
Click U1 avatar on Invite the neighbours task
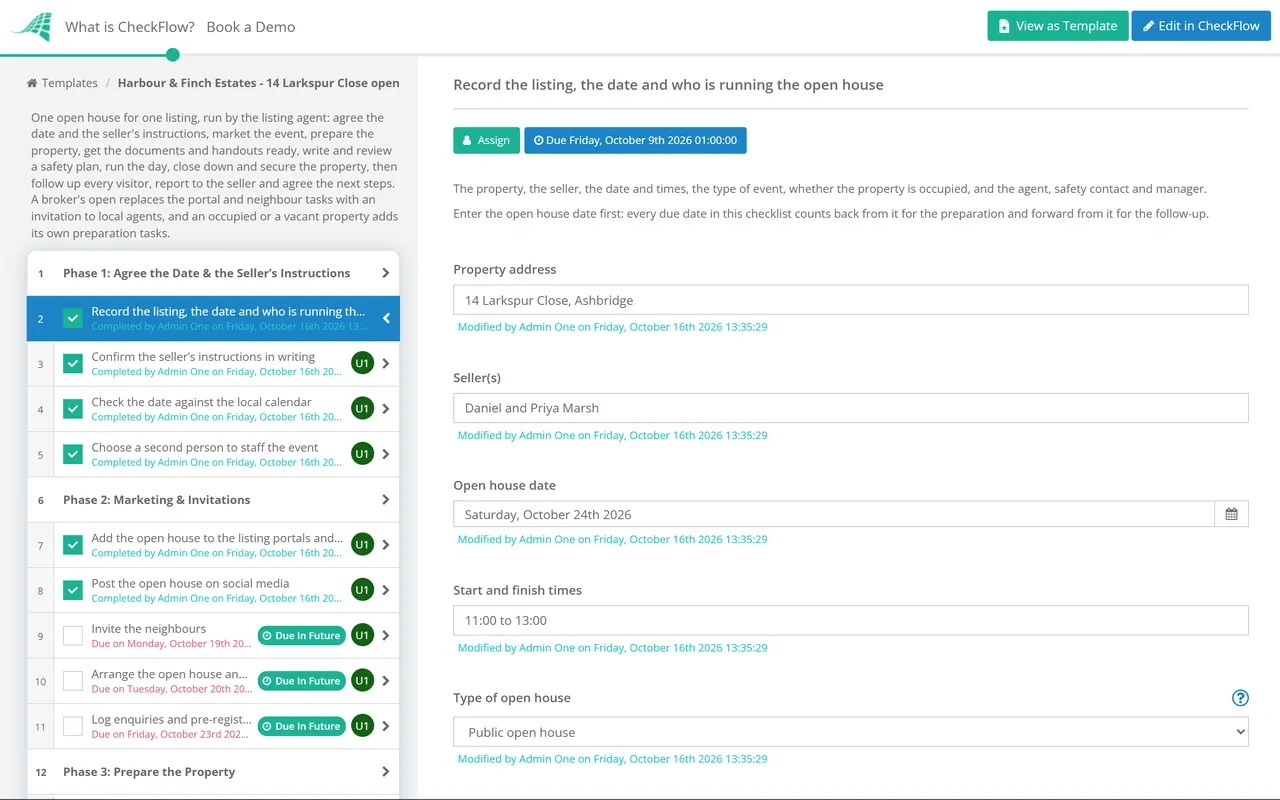click(x=362, y=635)
